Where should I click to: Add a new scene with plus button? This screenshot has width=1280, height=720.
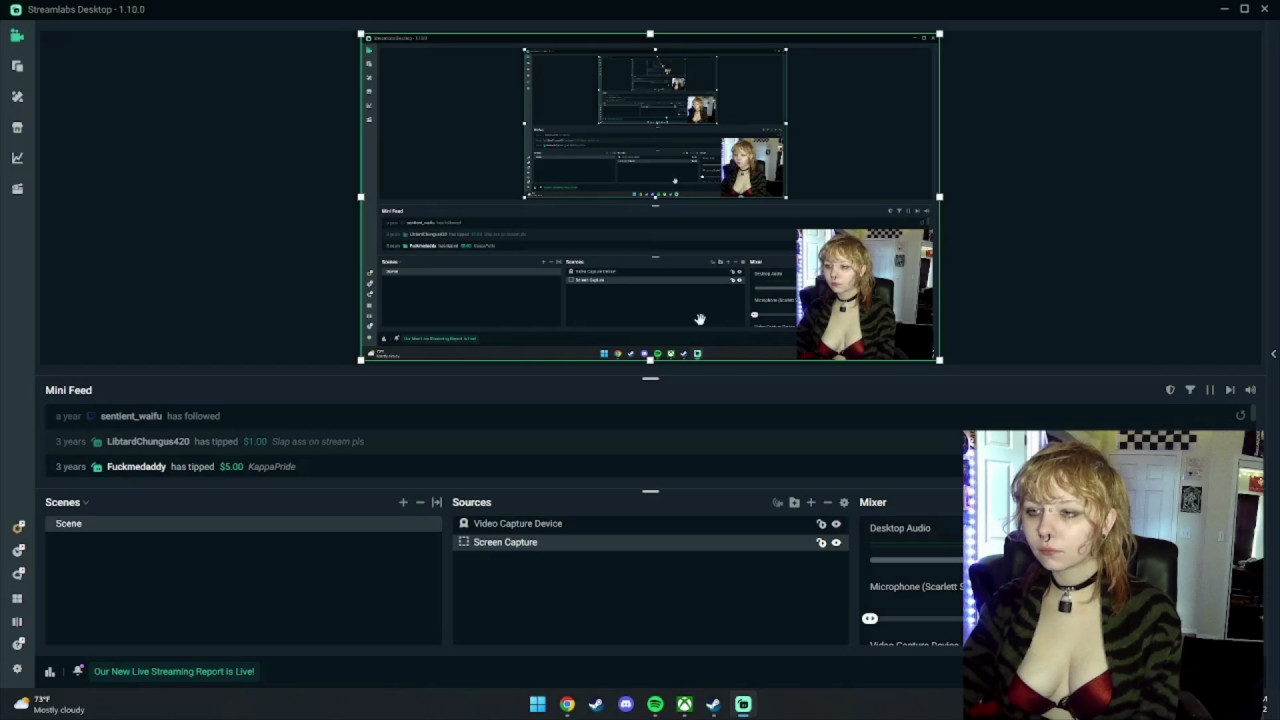pyautogui.click(x=403, y=502)
